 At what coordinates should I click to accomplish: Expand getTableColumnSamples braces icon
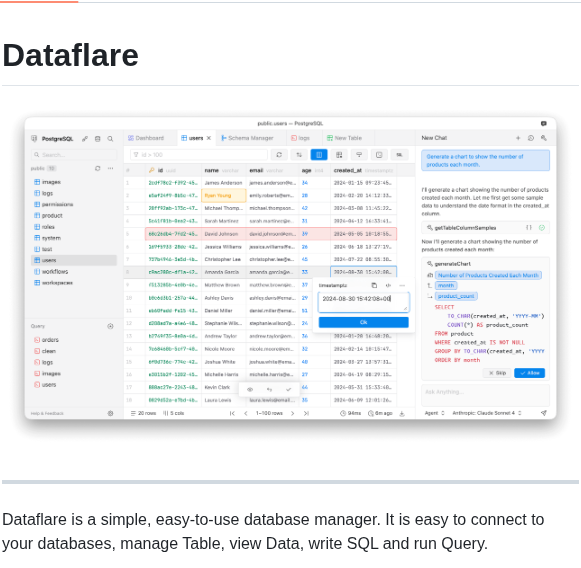[x=529, y=227]
